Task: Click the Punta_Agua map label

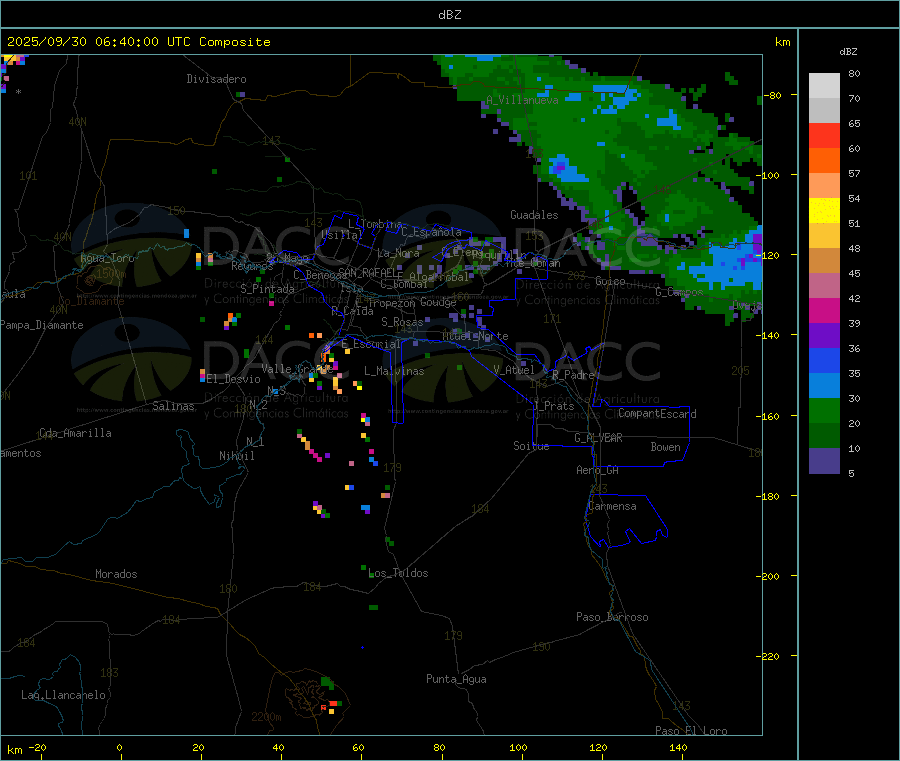Action: [456, 679]
